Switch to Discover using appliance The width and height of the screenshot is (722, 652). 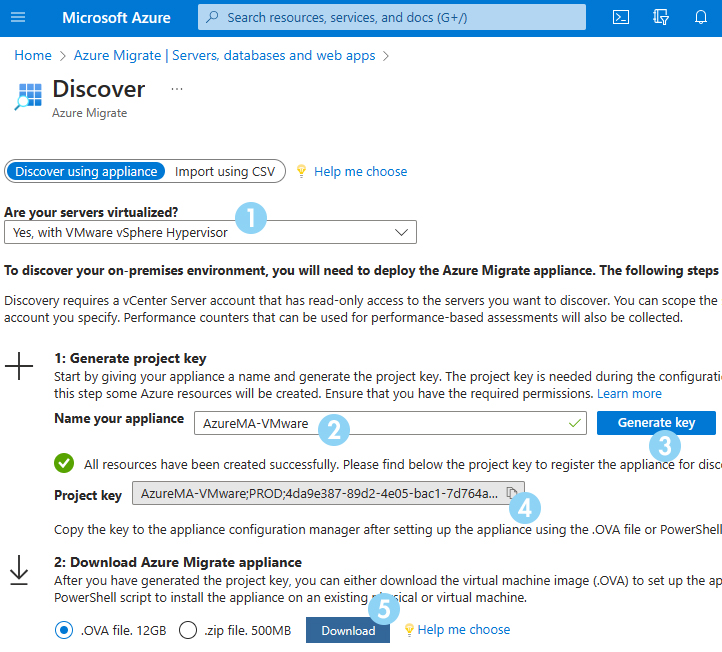[86, 171]
